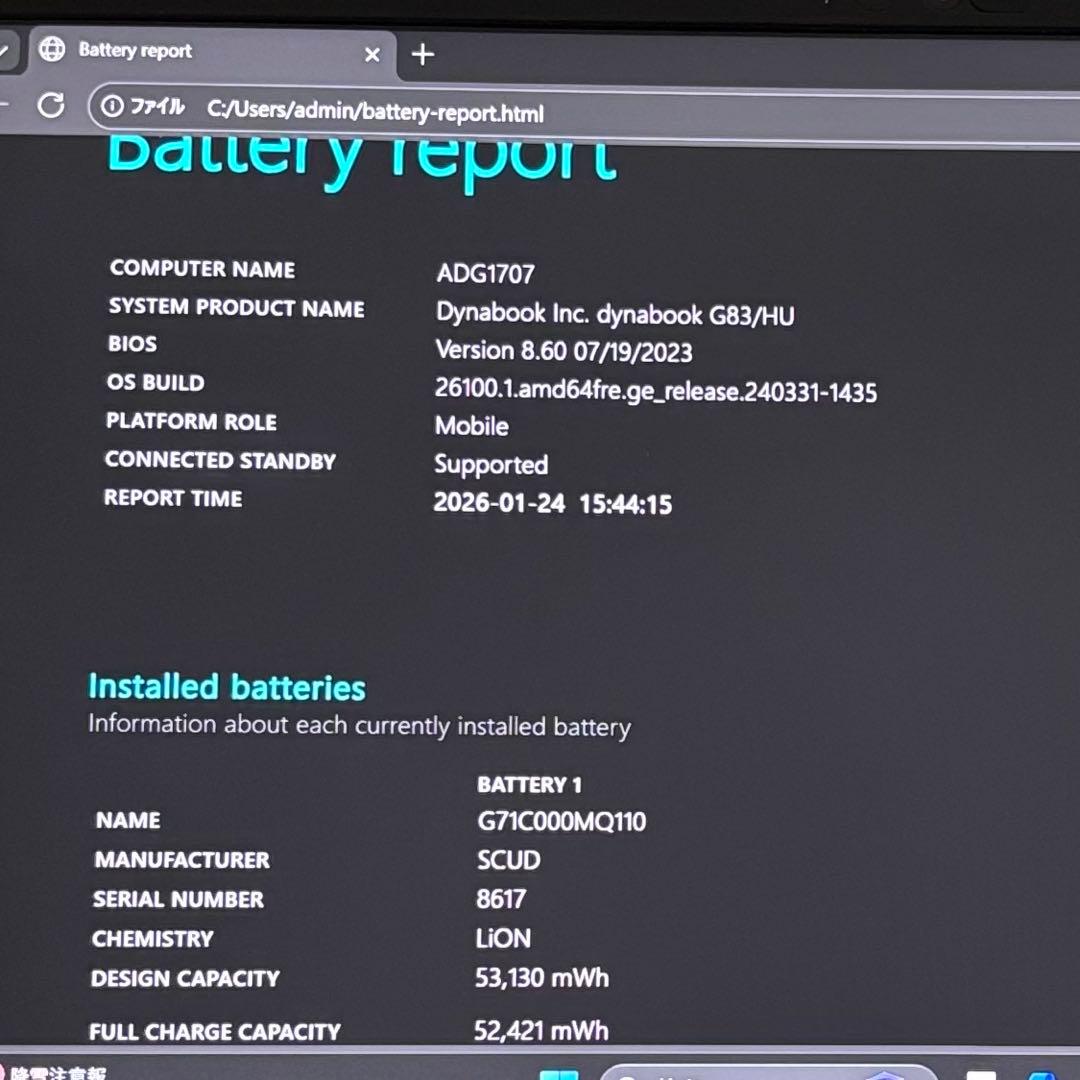Click the DESIGN CAPACITY value 53,130 mWh
Viewport: 1080px width, 1080px height.
pyautogui.click(x=540, y=978)
